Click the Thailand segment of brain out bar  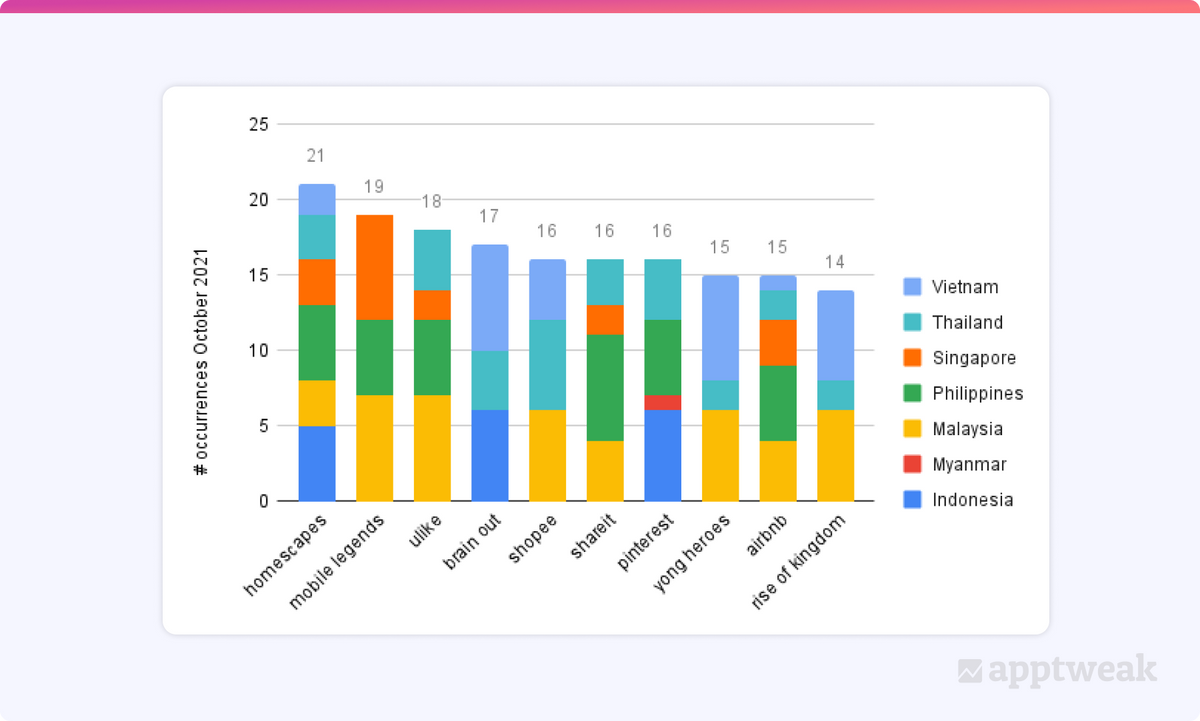pos(490,381)
